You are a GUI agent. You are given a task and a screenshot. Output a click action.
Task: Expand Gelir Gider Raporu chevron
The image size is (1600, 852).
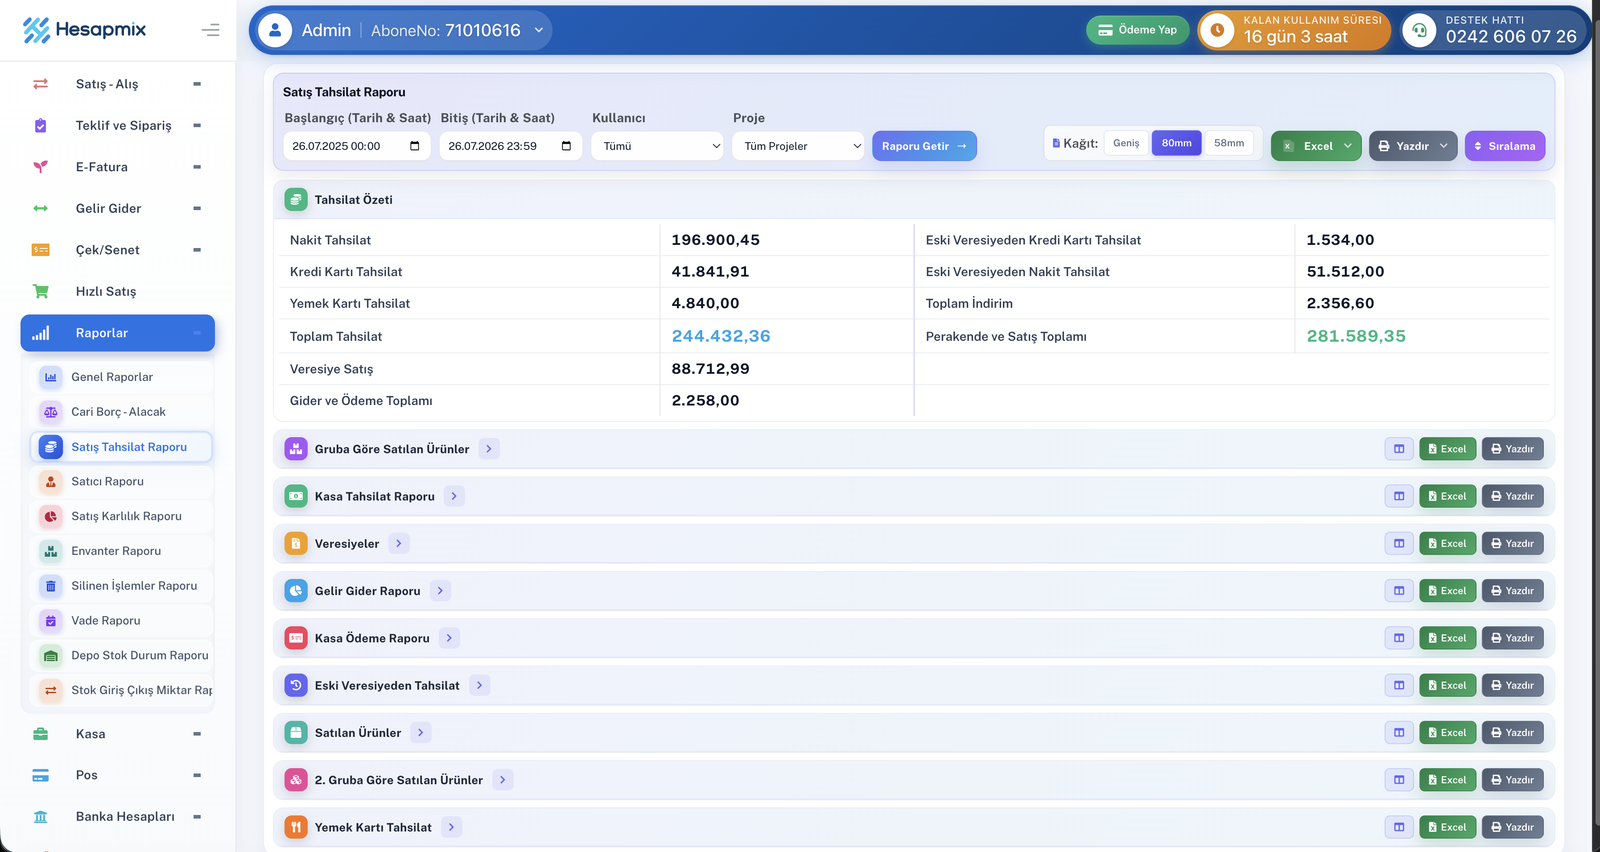coord(440,591)
